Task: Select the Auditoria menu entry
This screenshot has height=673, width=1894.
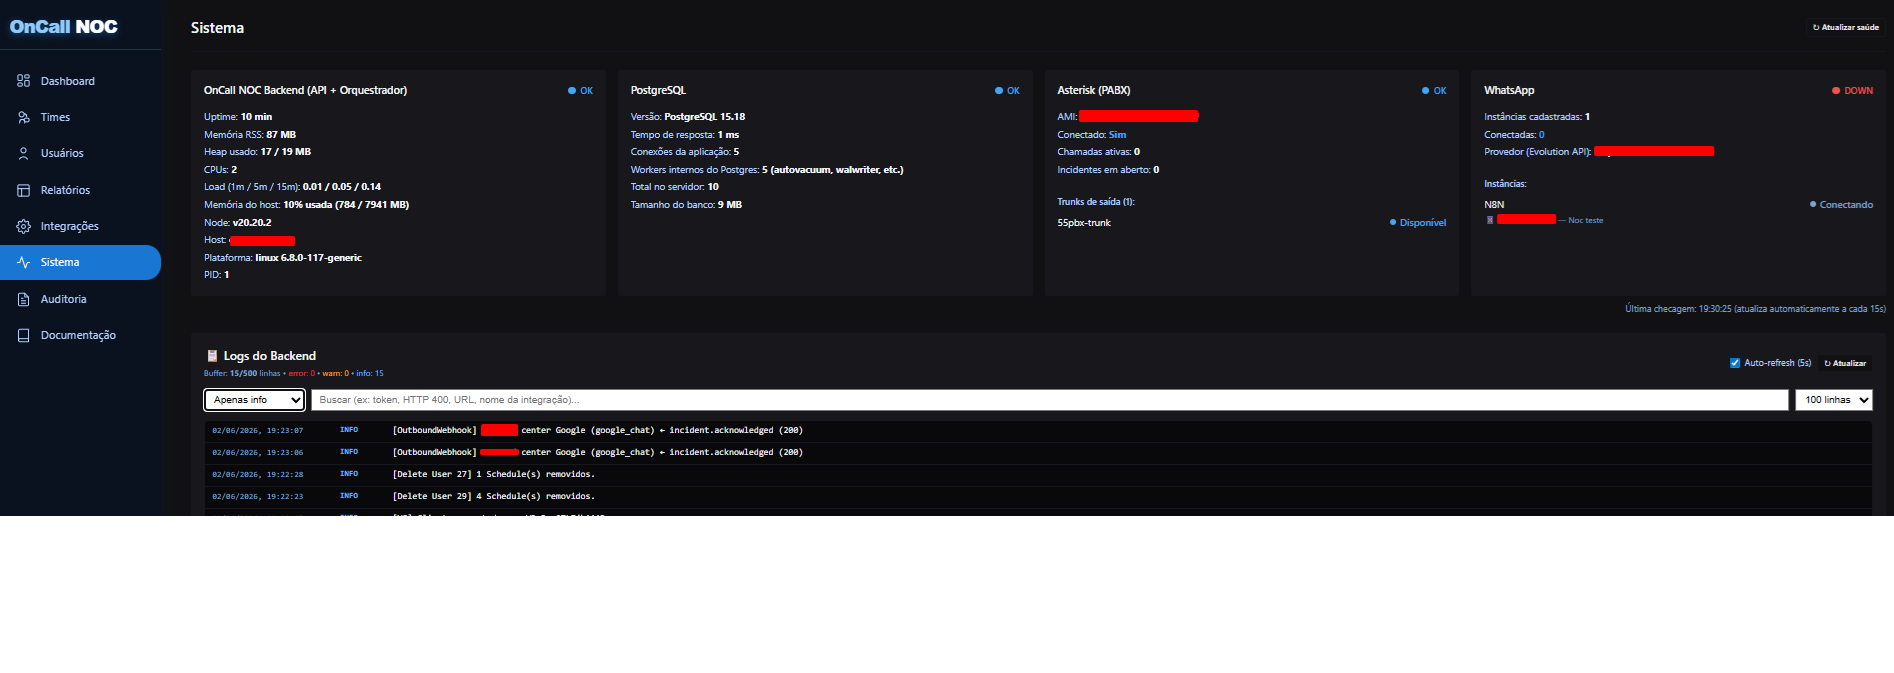Action: click(80, 299)
